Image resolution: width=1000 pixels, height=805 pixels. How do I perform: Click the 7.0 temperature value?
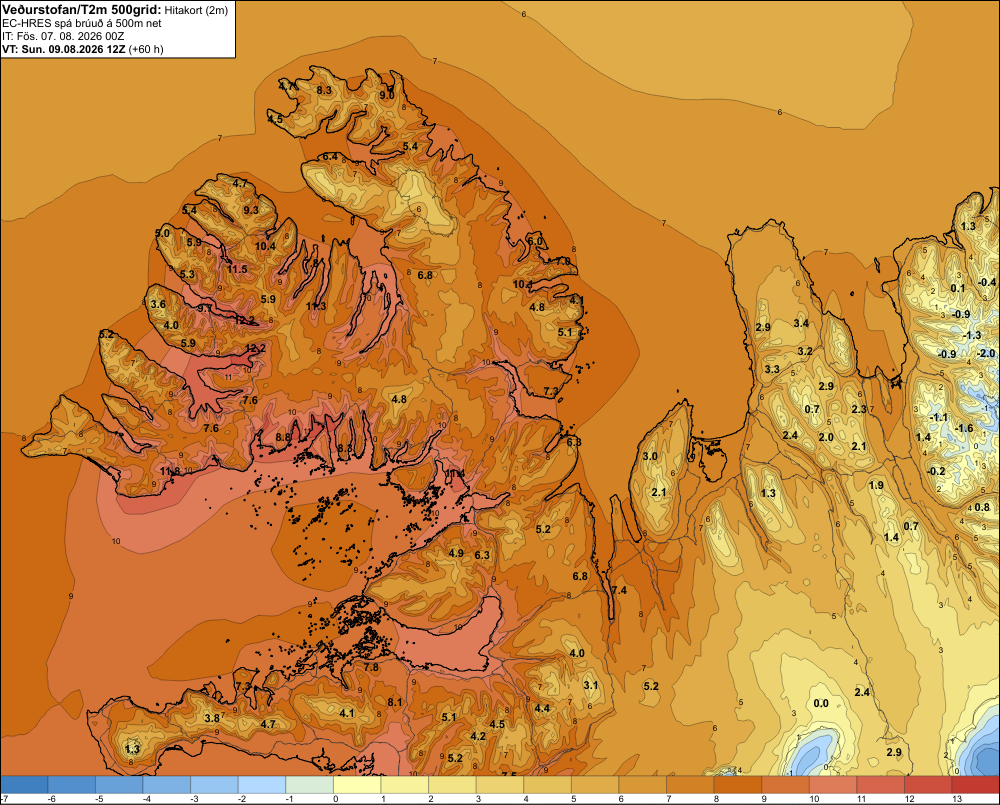(563, 261)
